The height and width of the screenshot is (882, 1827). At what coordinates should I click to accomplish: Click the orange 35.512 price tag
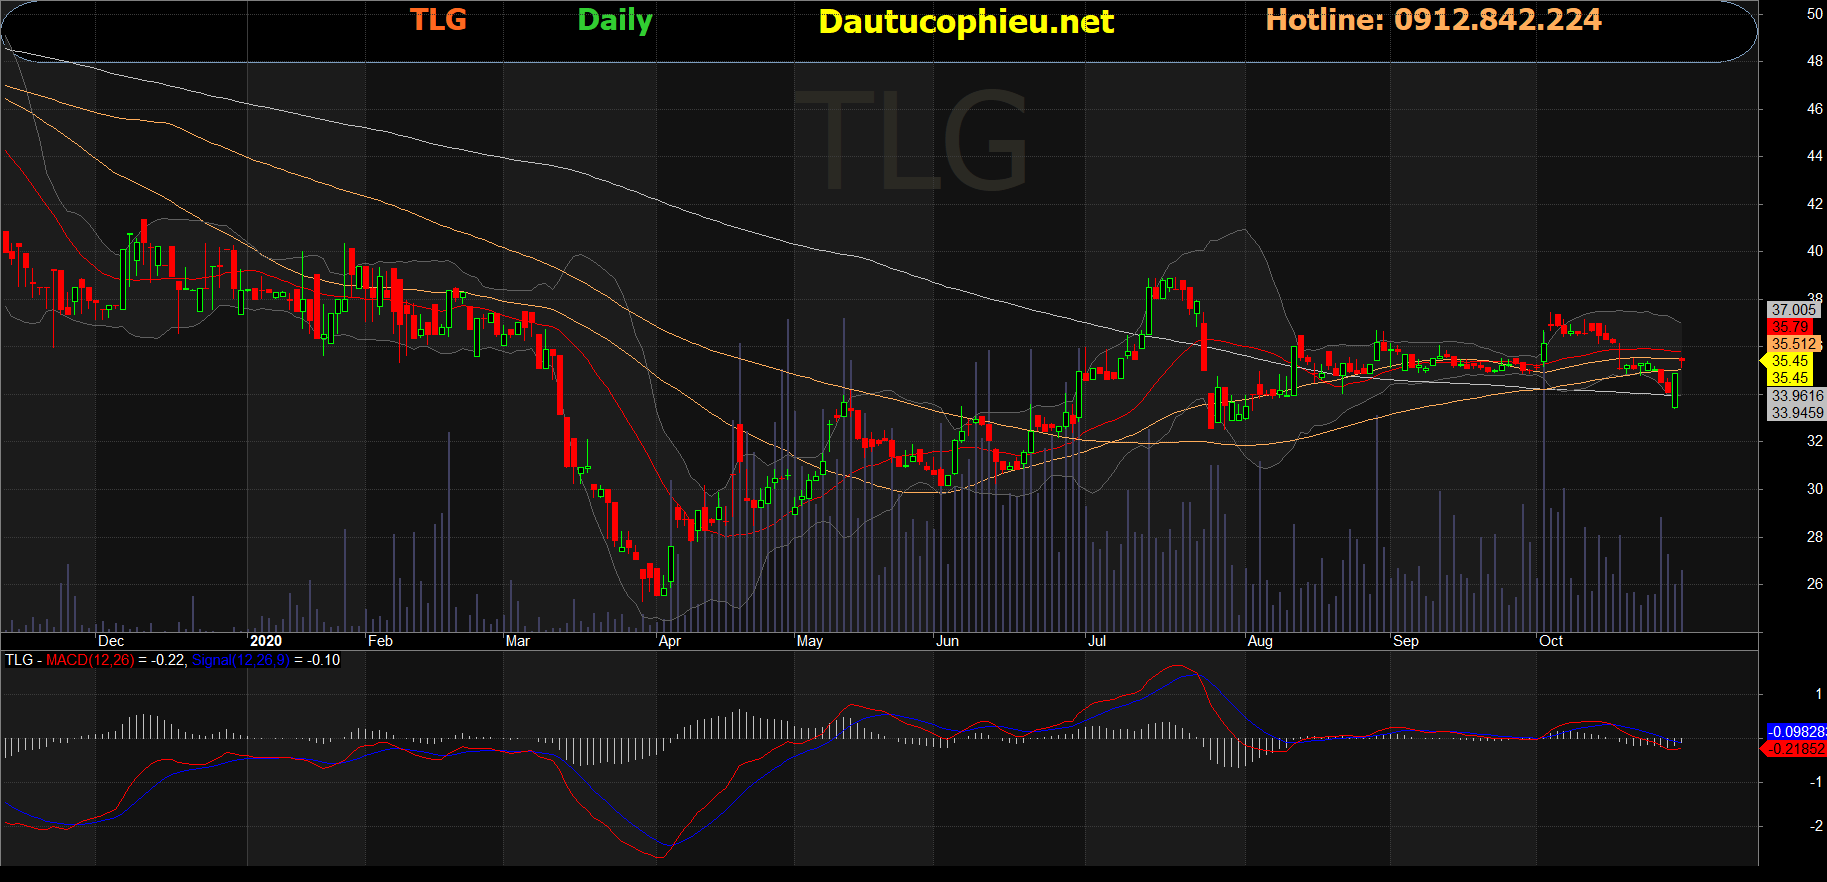1794,344
